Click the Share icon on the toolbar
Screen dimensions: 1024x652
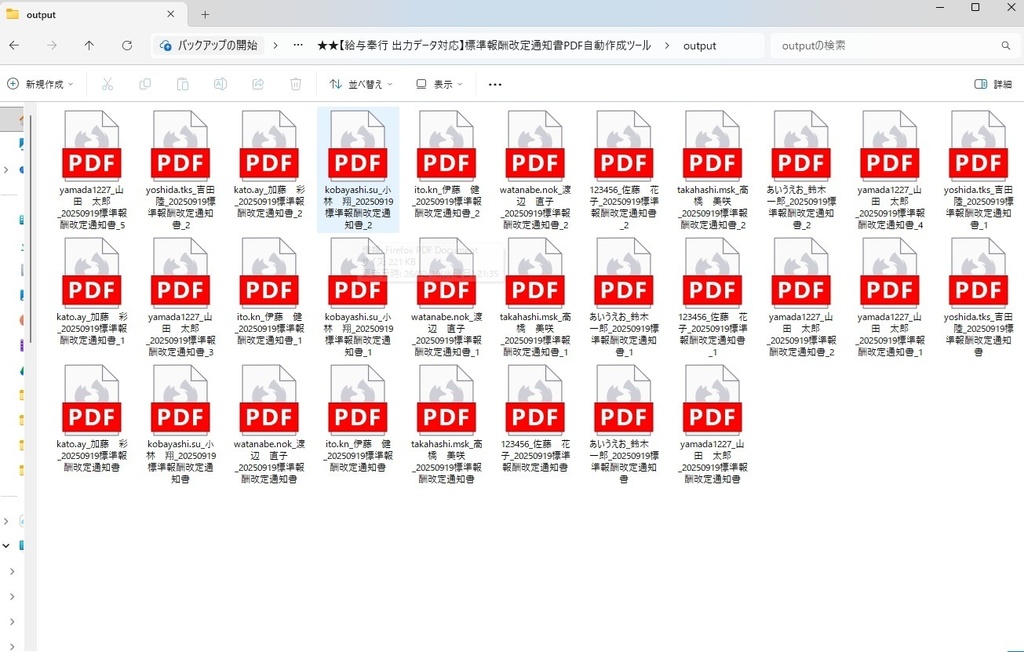[x=259, y=84]
